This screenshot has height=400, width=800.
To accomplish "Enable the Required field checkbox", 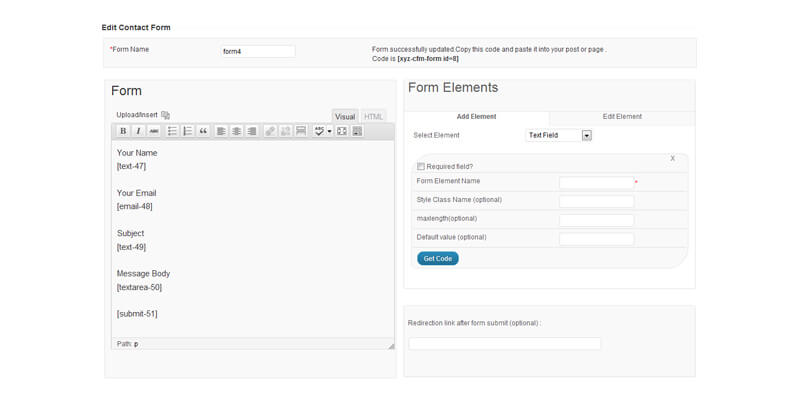I will tap(421, 167).
